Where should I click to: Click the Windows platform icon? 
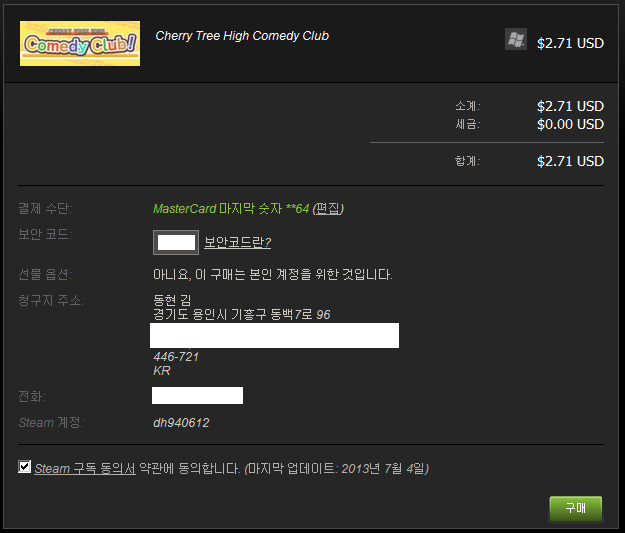[x=516, y=39]
